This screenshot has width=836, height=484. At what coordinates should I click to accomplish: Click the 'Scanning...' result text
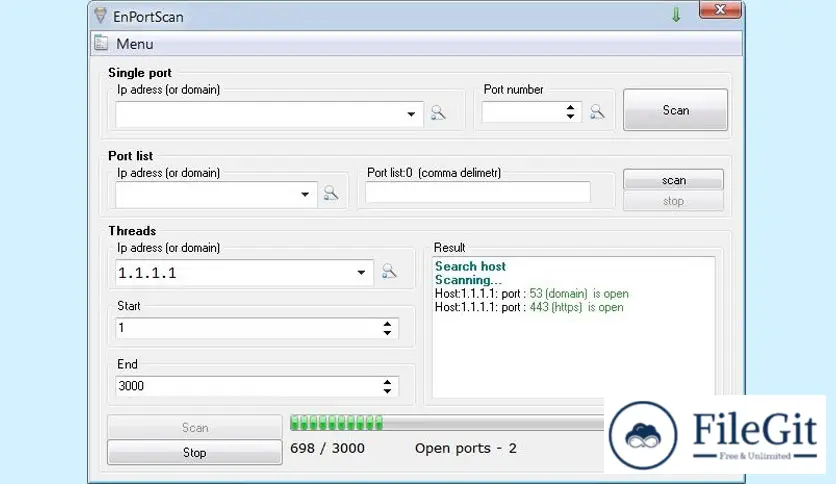point(468,280)
